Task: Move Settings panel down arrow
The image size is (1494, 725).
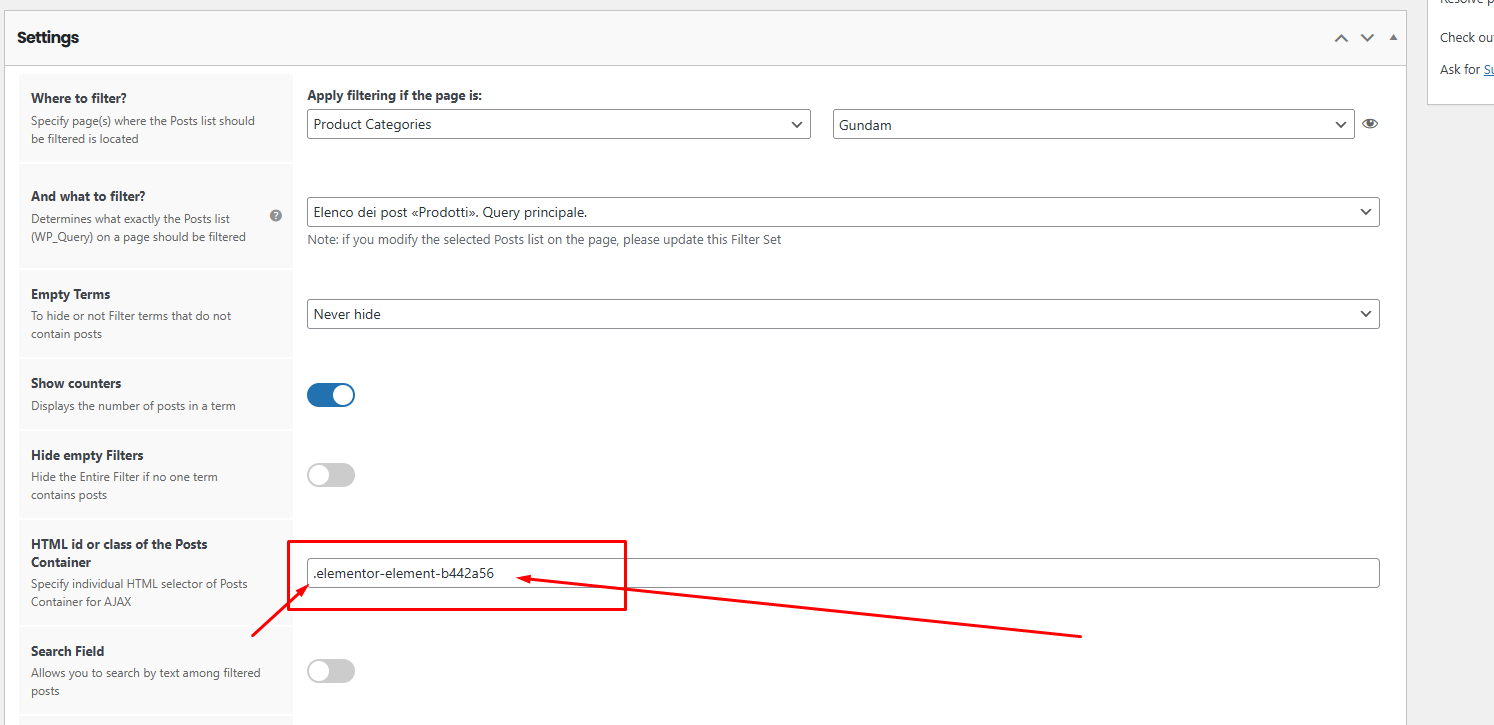Action: point(1367,38)
